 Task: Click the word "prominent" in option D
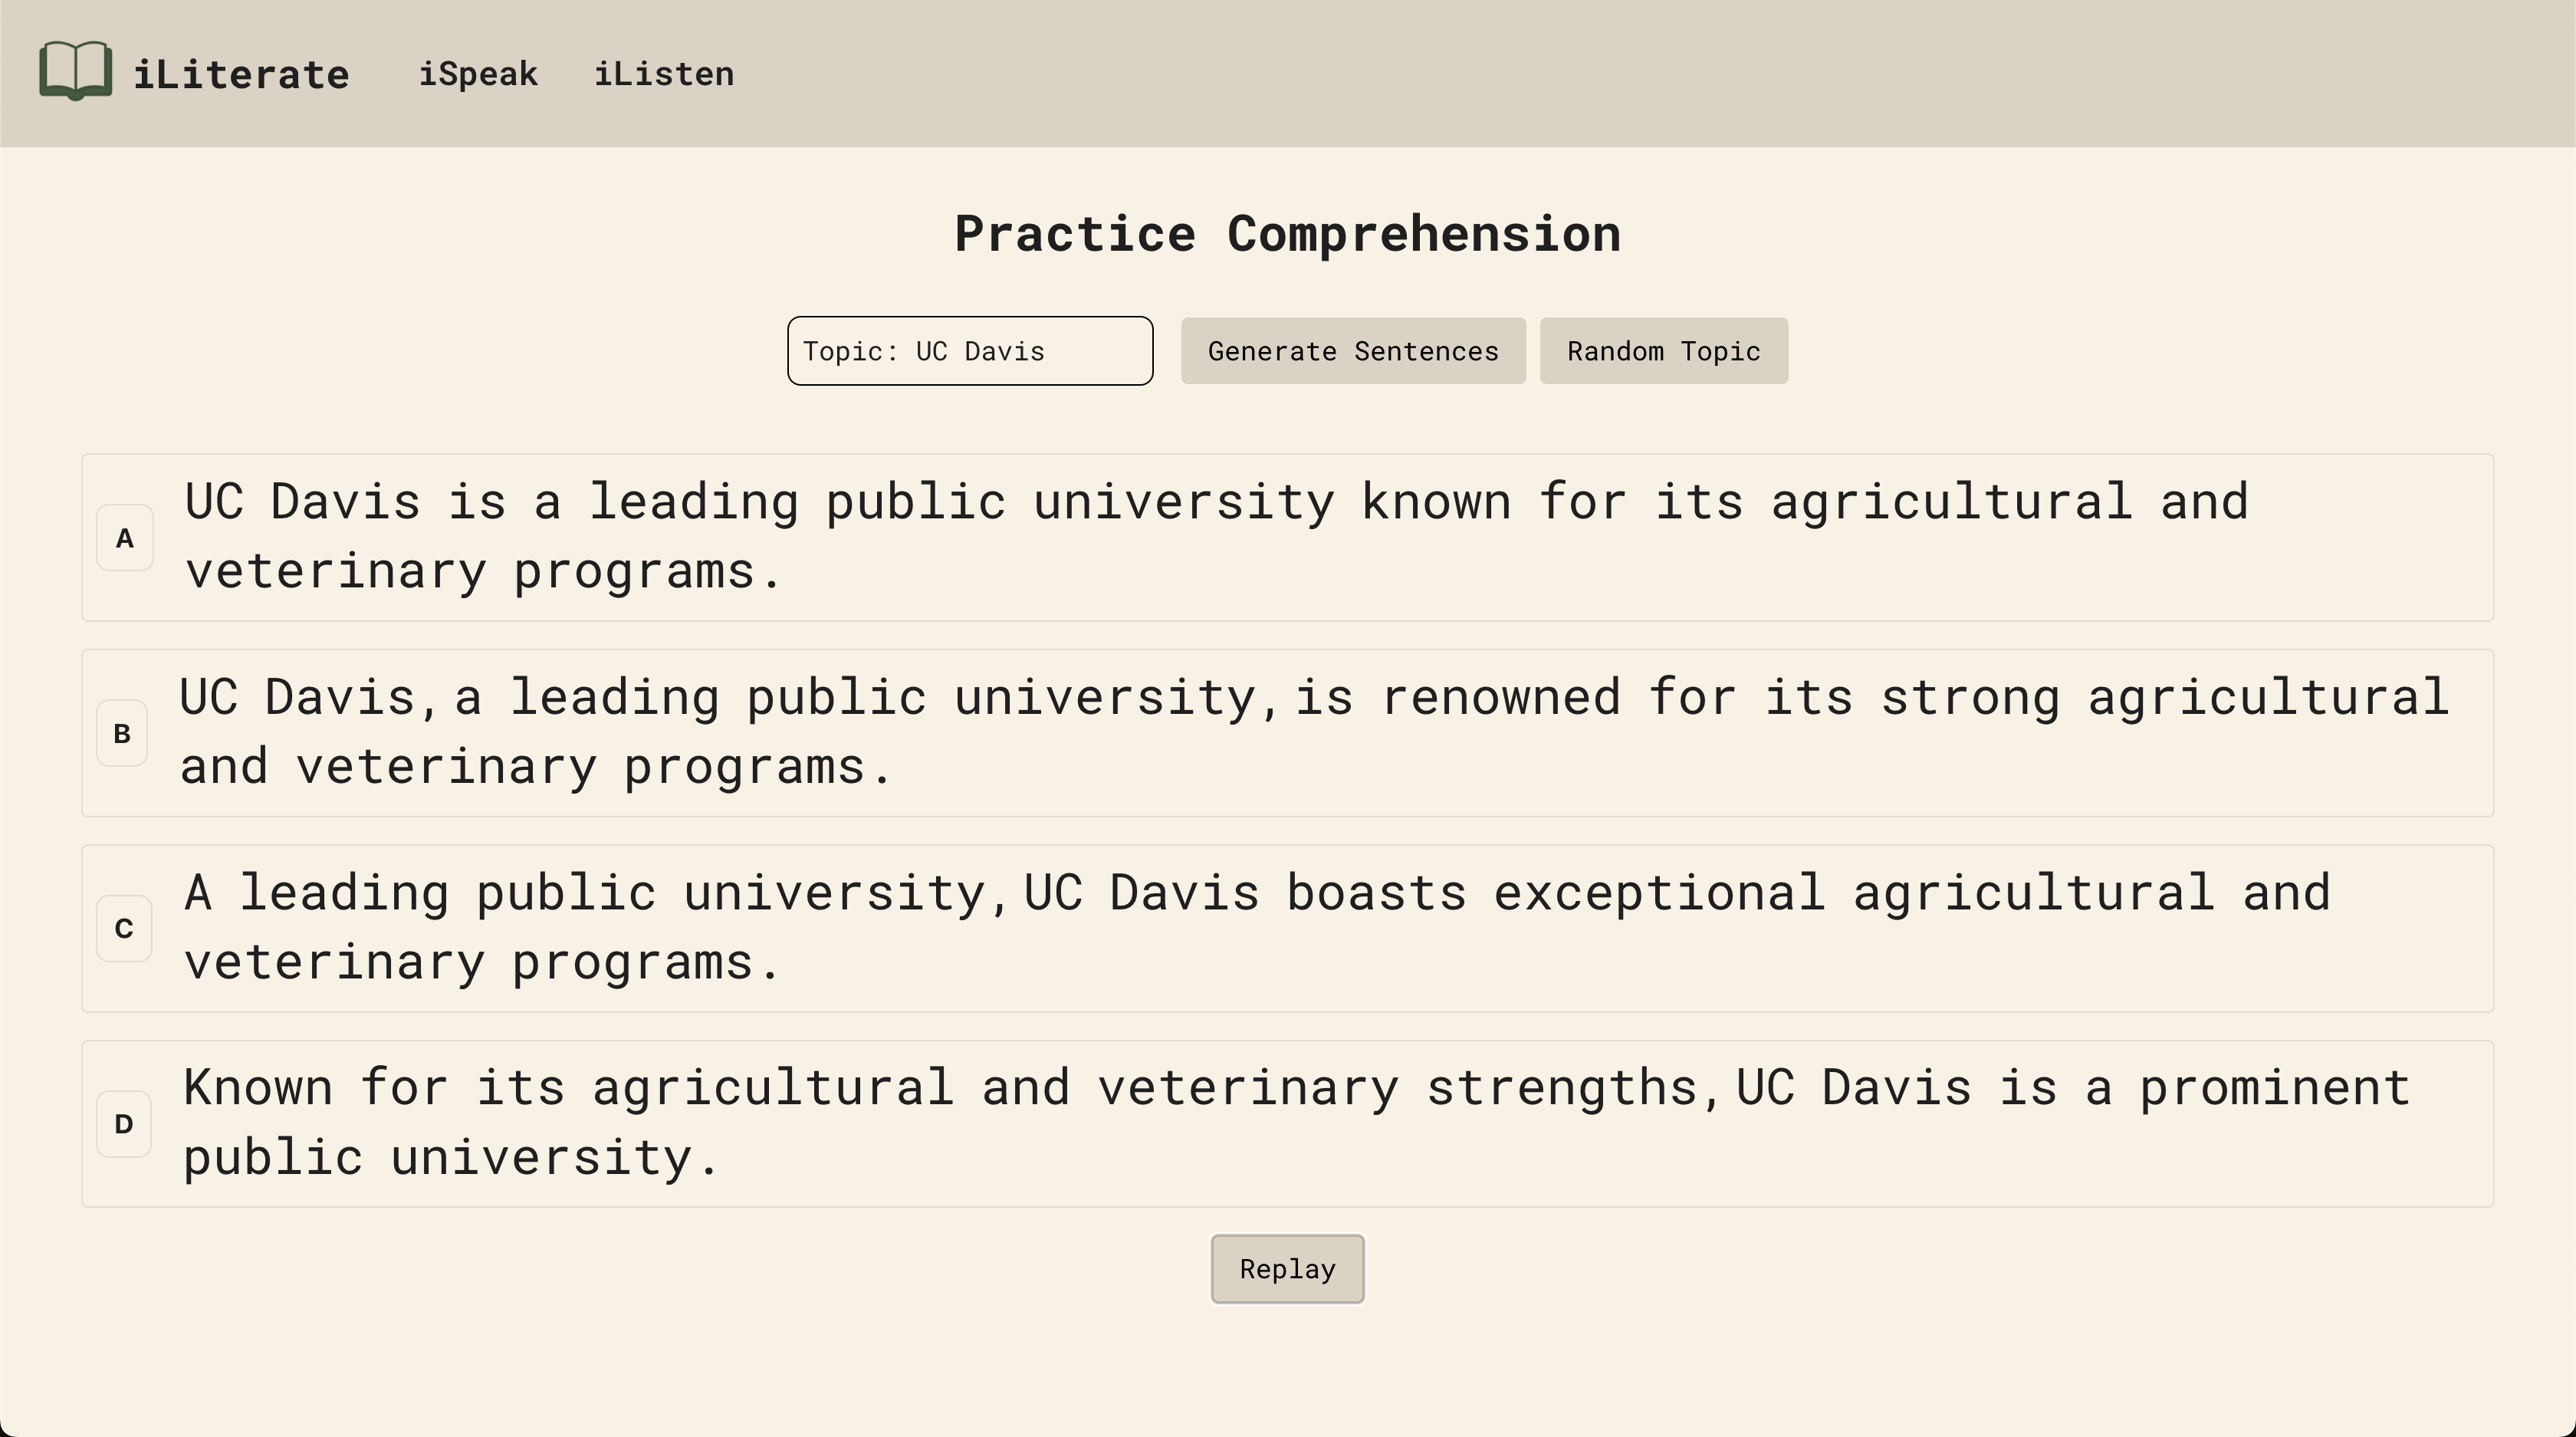[2274, 1088]
